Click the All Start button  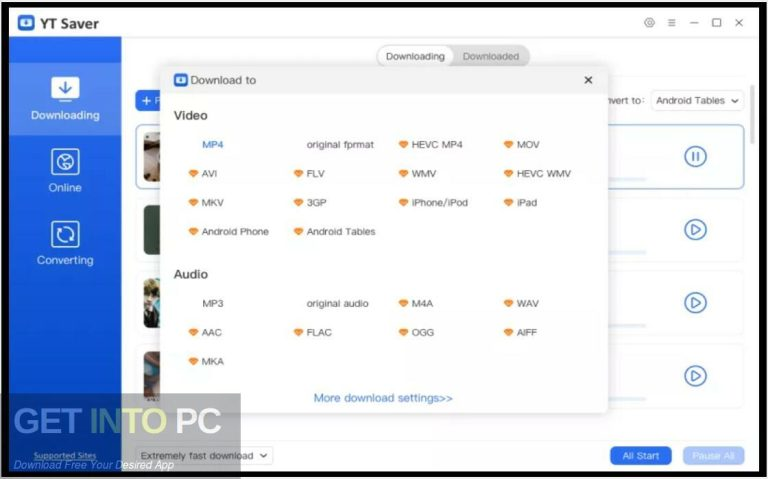click(641, 456)
